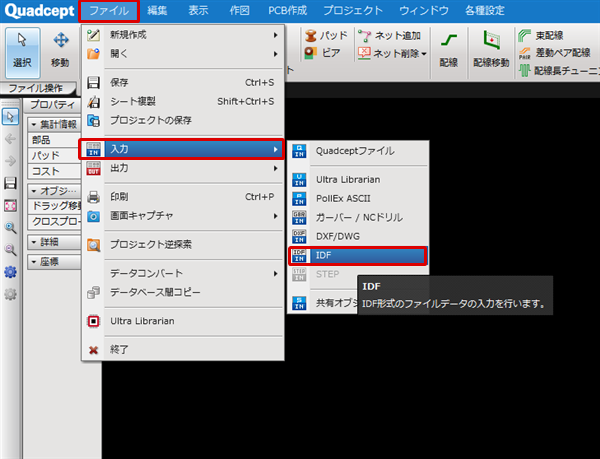The width and height of the screenshot is (600, 459).
Task: Select IDF import option
Action: click(x=358, y=256)
